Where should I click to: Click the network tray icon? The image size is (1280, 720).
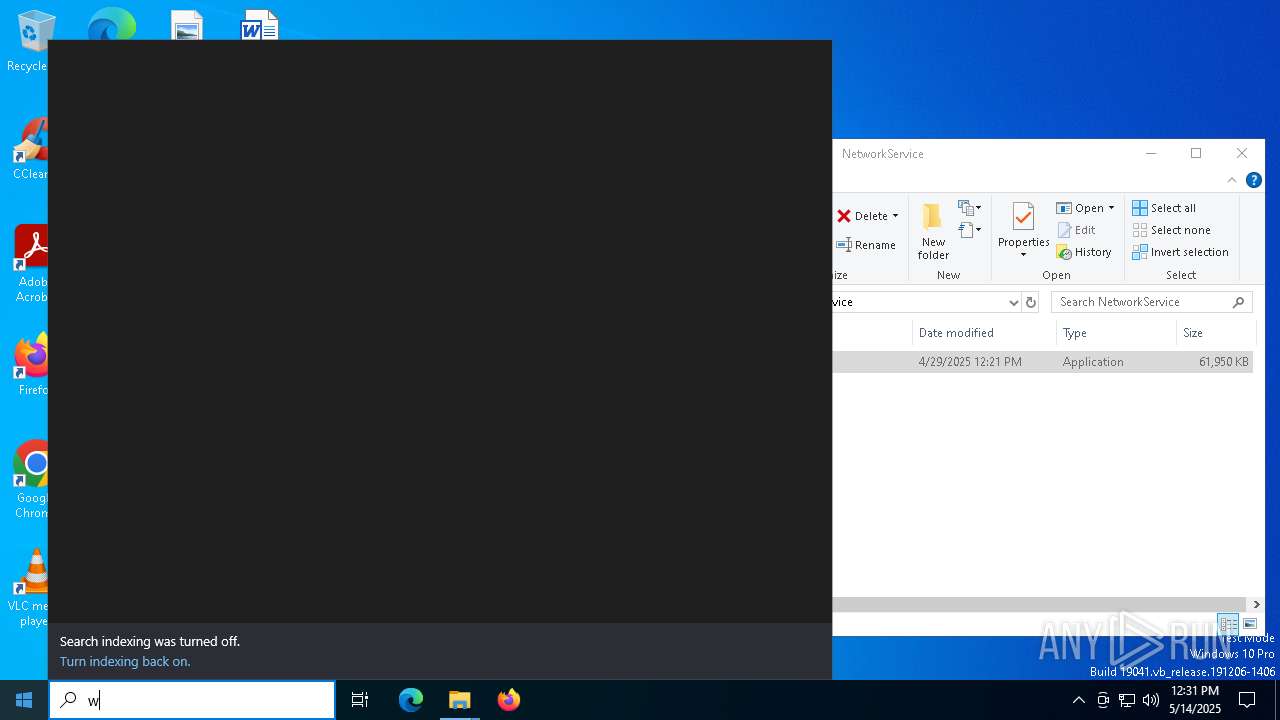point(1127,700)
